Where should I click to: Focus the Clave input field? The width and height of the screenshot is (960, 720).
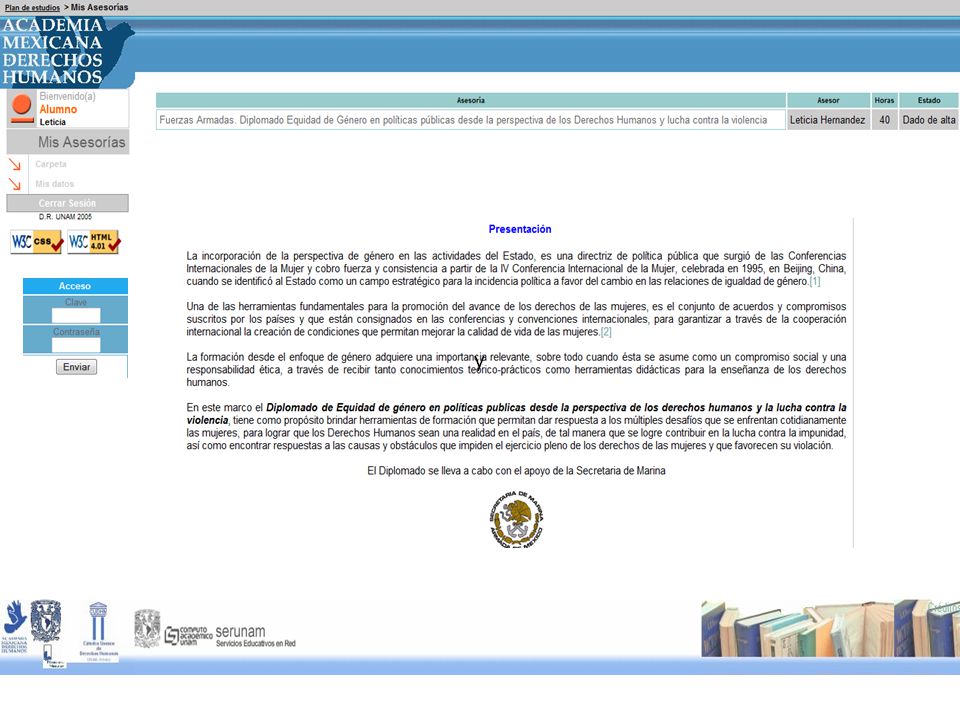coord(76,315)
